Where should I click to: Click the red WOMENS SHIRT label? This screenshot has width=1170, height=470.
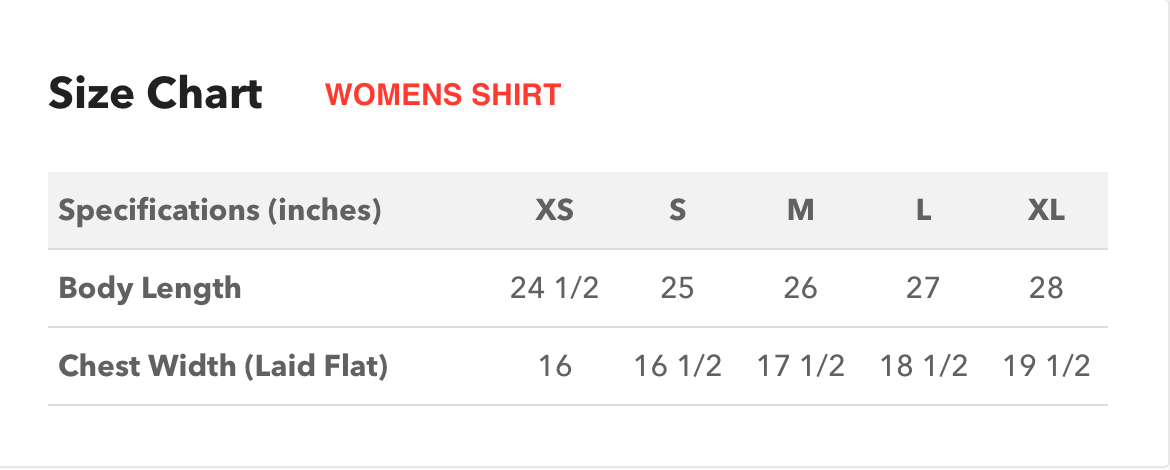[x=443, y=95]
